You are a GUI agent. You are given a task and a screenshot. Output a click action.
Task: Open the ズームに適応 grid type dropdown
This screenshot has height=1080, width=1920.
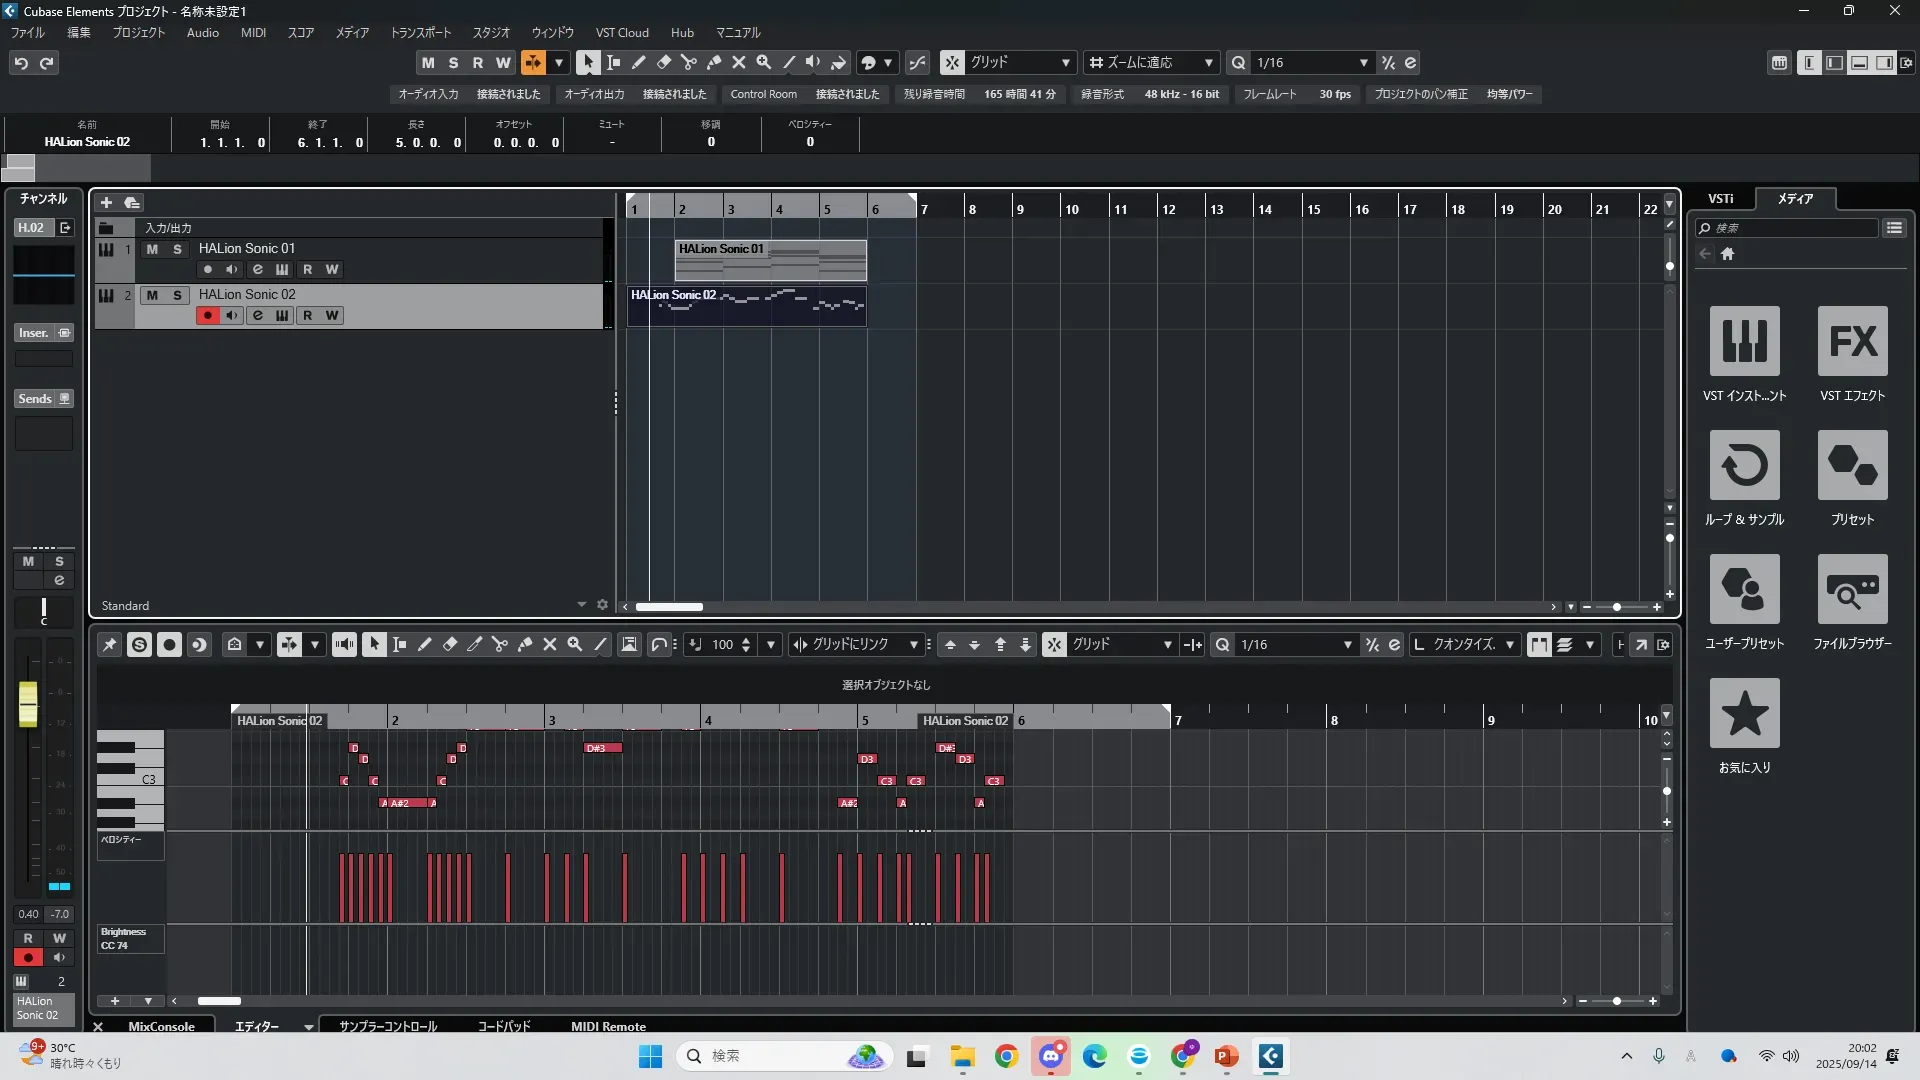coord(1152,62)
